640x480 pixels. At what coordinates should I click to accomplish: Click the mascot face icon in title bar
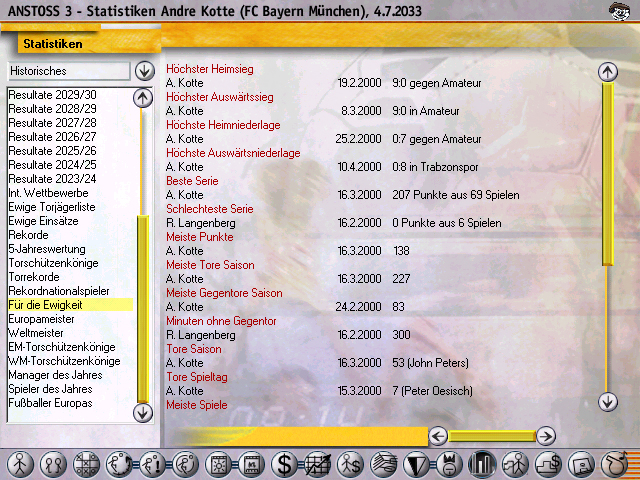coord(620,11)
